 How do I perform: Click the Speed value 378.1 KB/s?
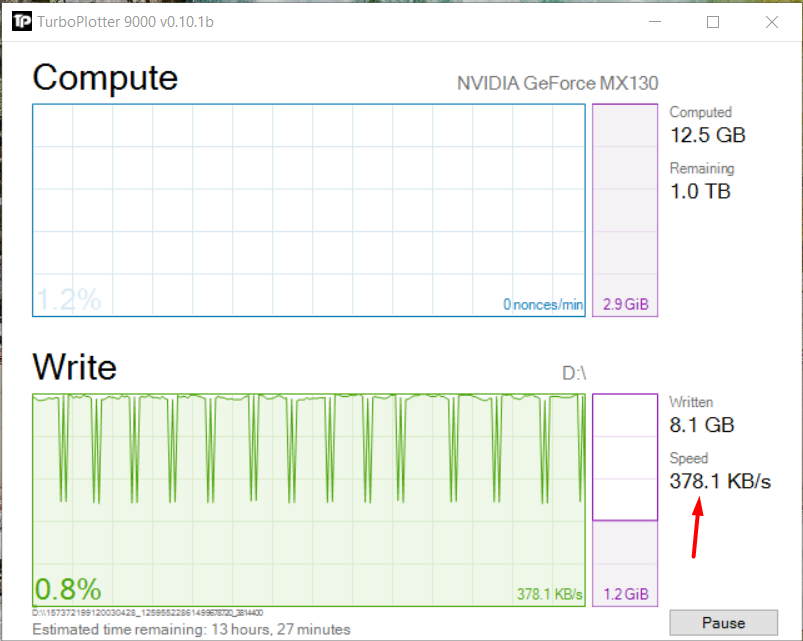720,481
